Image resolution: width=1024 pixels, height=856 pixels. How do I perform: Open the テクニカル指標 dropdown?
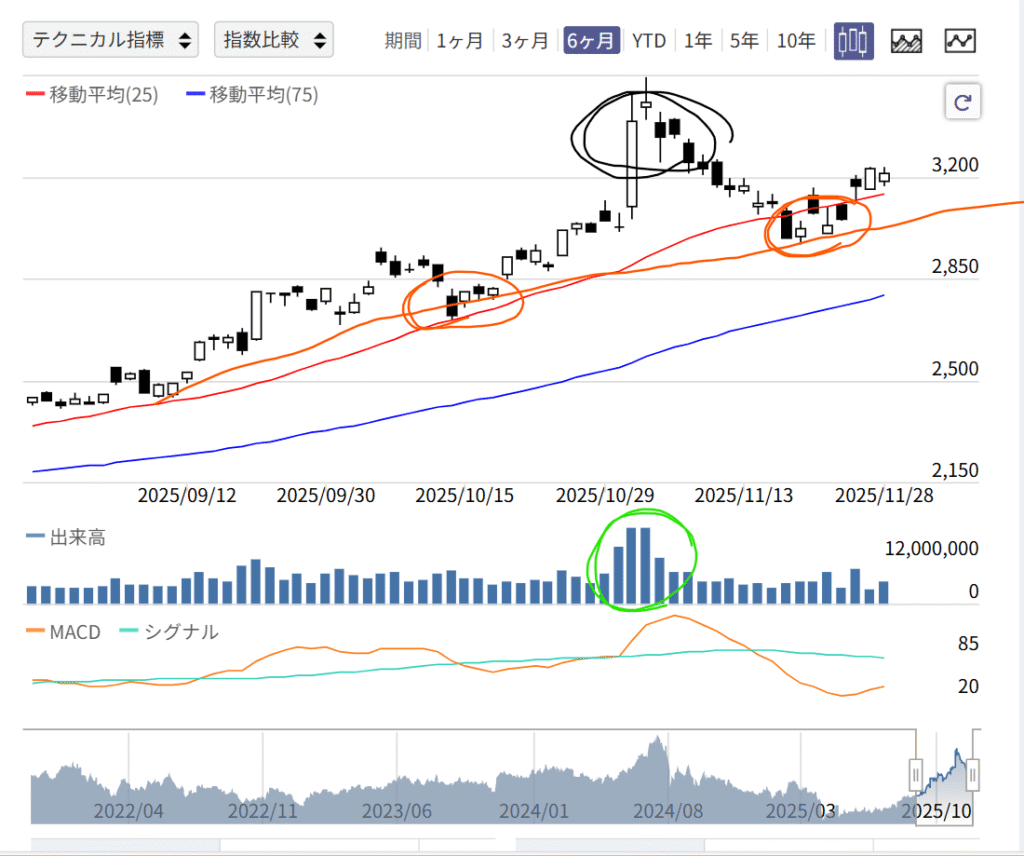pyautogui.click(x=110, y=40)
